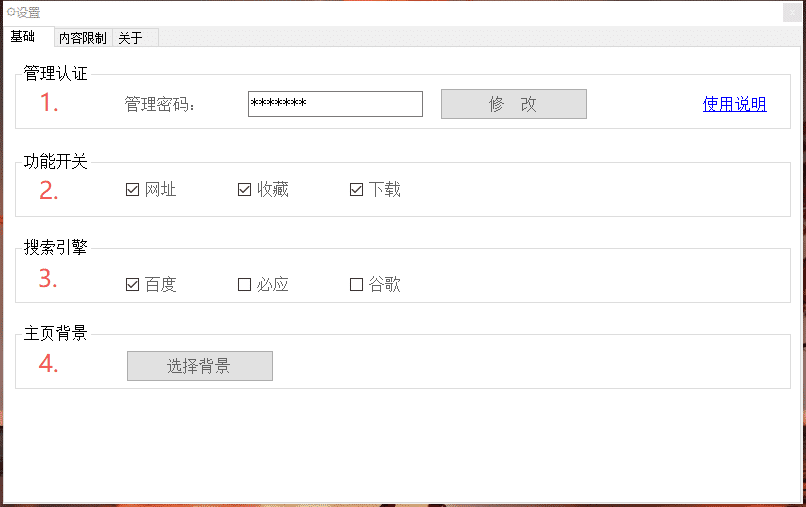Open the 内容限制 tab
This screenshot has width=806, height=507.
point(82,38)
